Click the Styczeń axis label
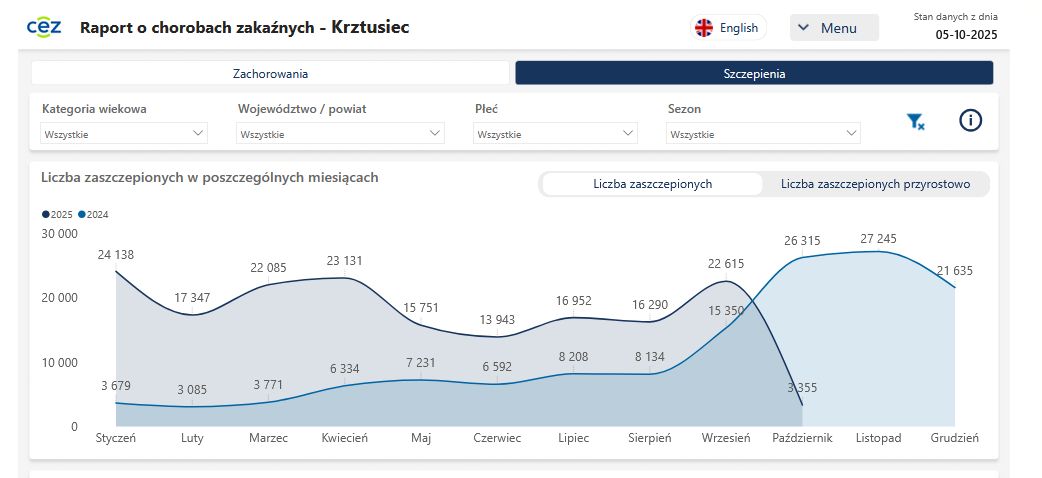The height and width of the screenshot is (478, 1042). pyautogui.click(x=116, y=438)
